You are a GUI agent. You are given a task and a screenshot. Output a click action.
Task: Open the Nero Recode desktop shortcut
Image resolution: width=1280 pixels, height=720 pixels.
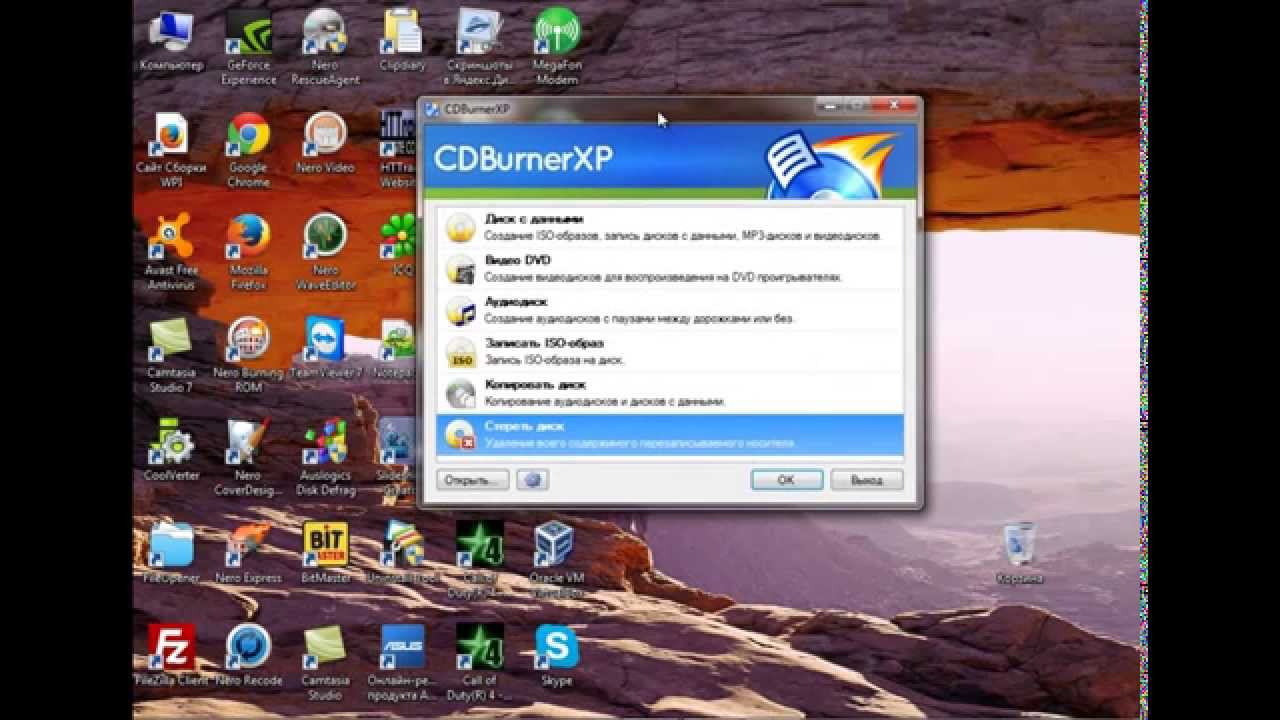click(248, 655)
